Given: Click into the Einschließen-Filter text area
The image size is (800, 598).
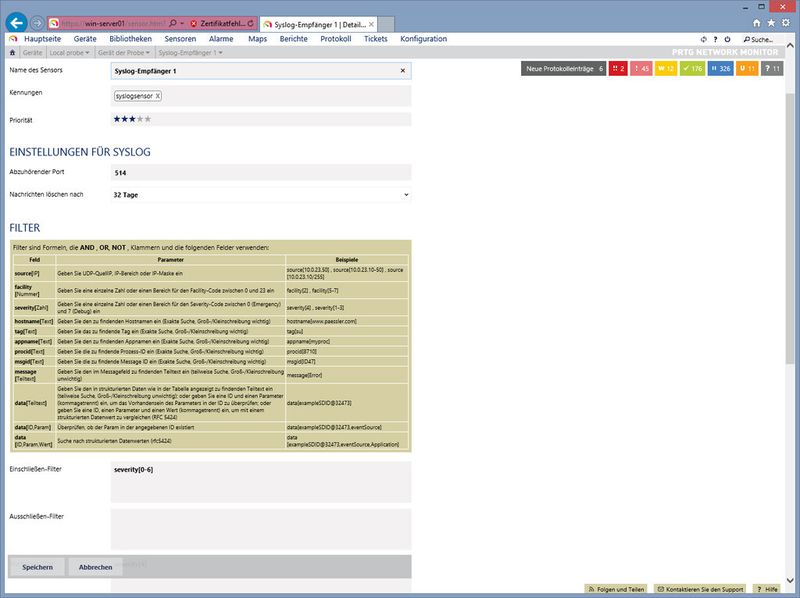Looking at the screenshot, I should click(261, 482).
